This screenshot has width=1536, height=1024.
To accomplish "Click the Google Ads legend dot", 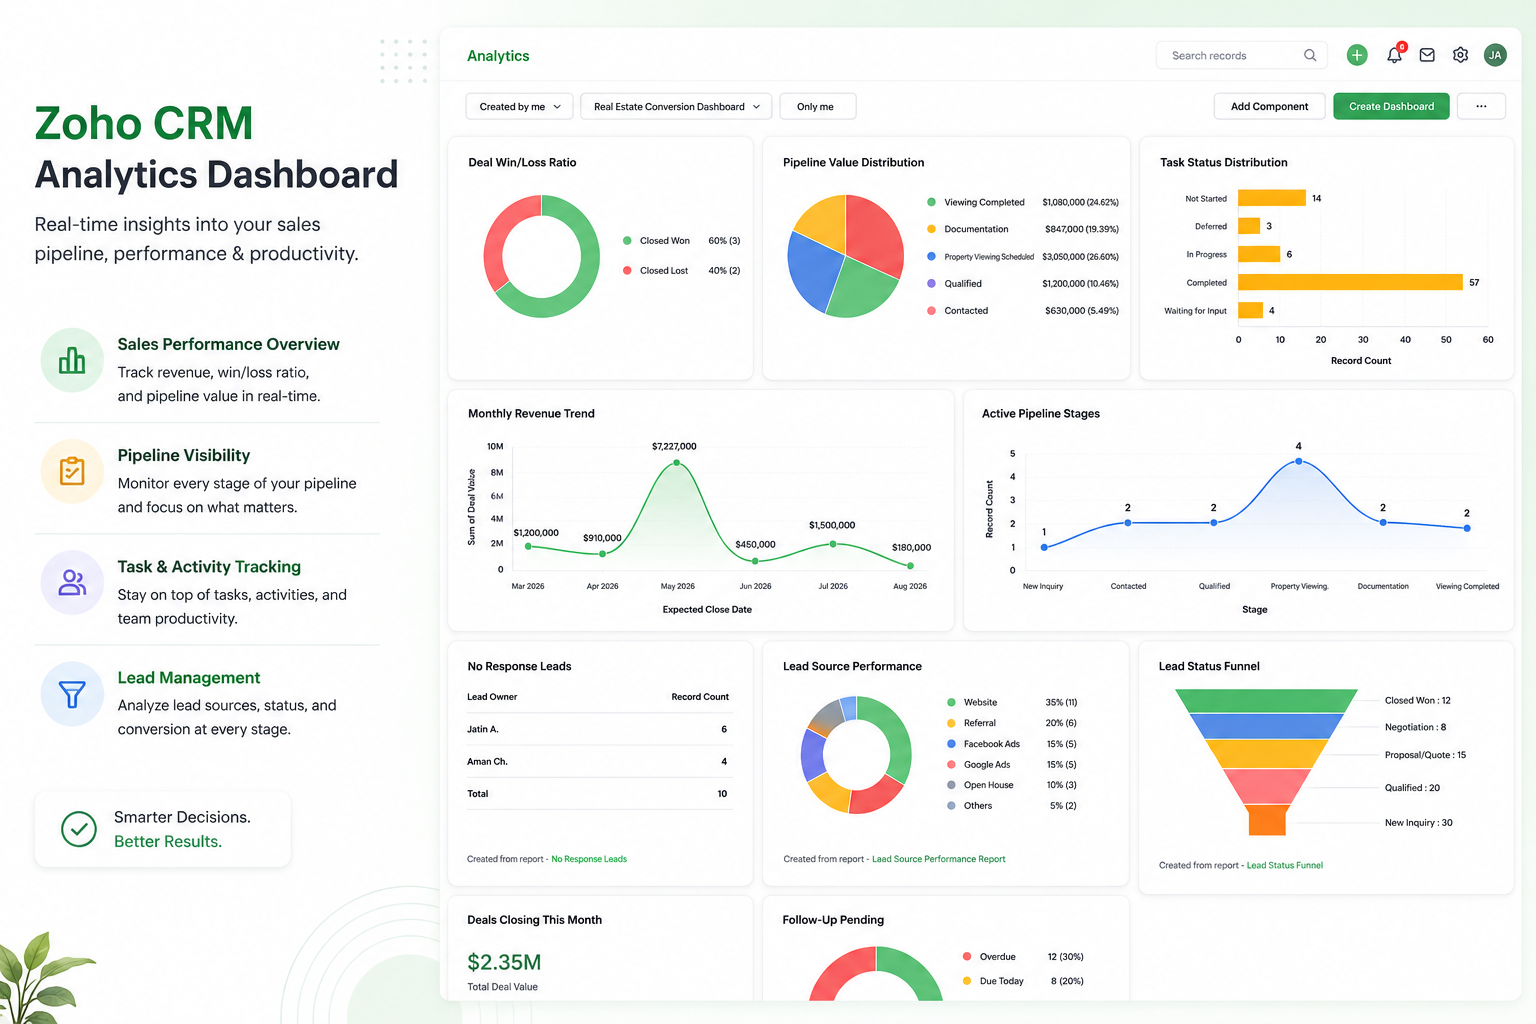I will coord(951,764).
